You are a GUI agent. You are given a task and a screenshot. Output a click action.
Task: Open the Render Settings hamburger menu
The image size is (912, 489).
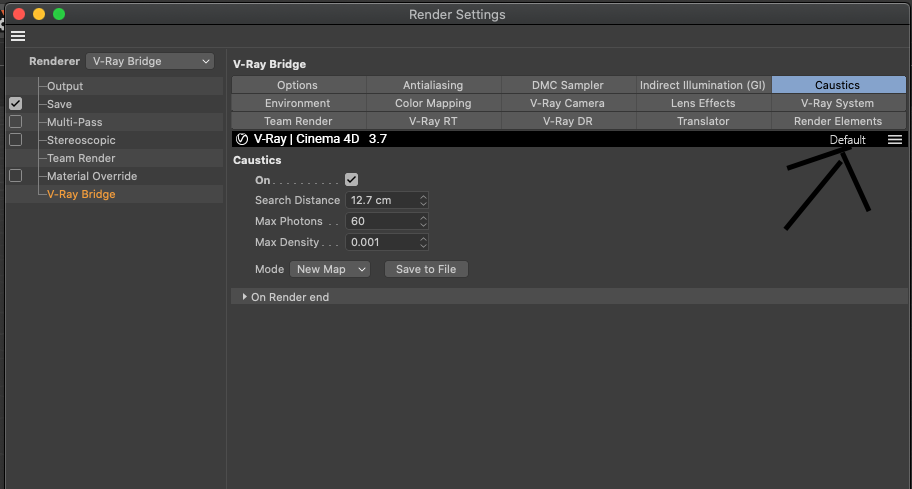point(18,36)
